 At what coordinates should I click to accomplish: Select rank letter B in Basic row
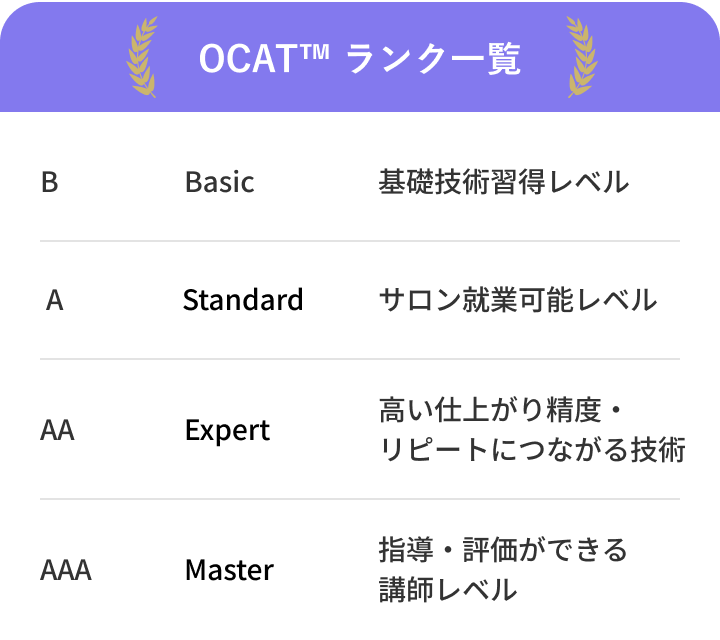pos(50,183)
